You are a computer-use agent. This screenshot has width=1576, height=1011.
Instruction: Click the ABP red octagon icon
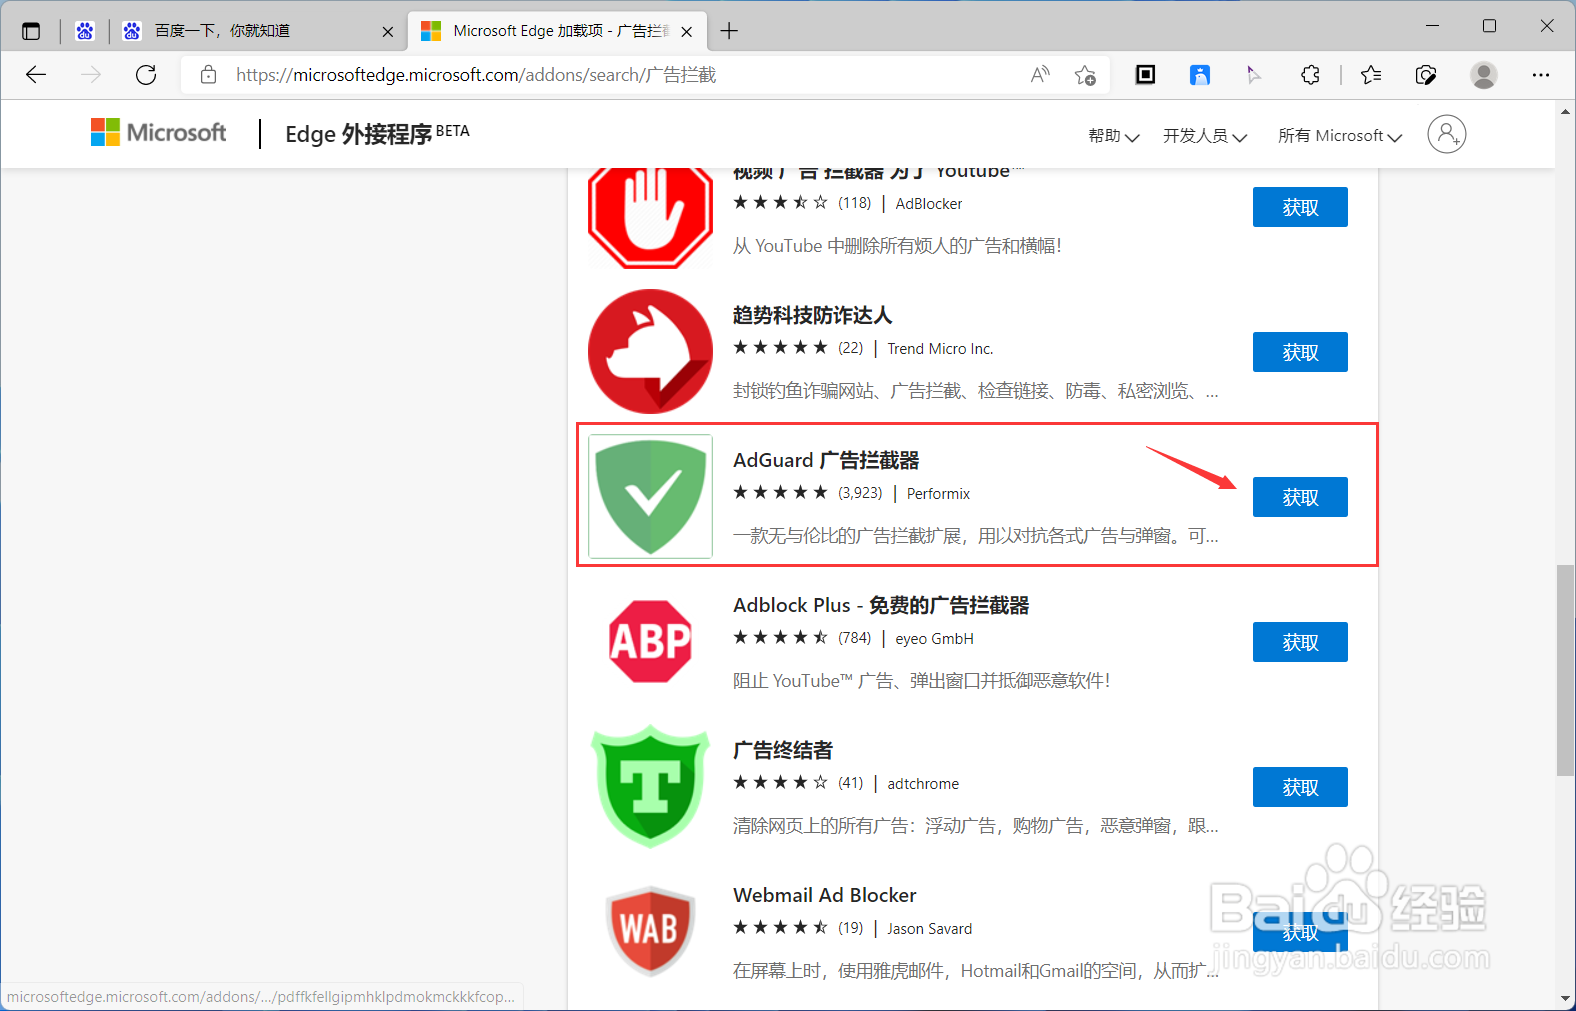(650, 641)
